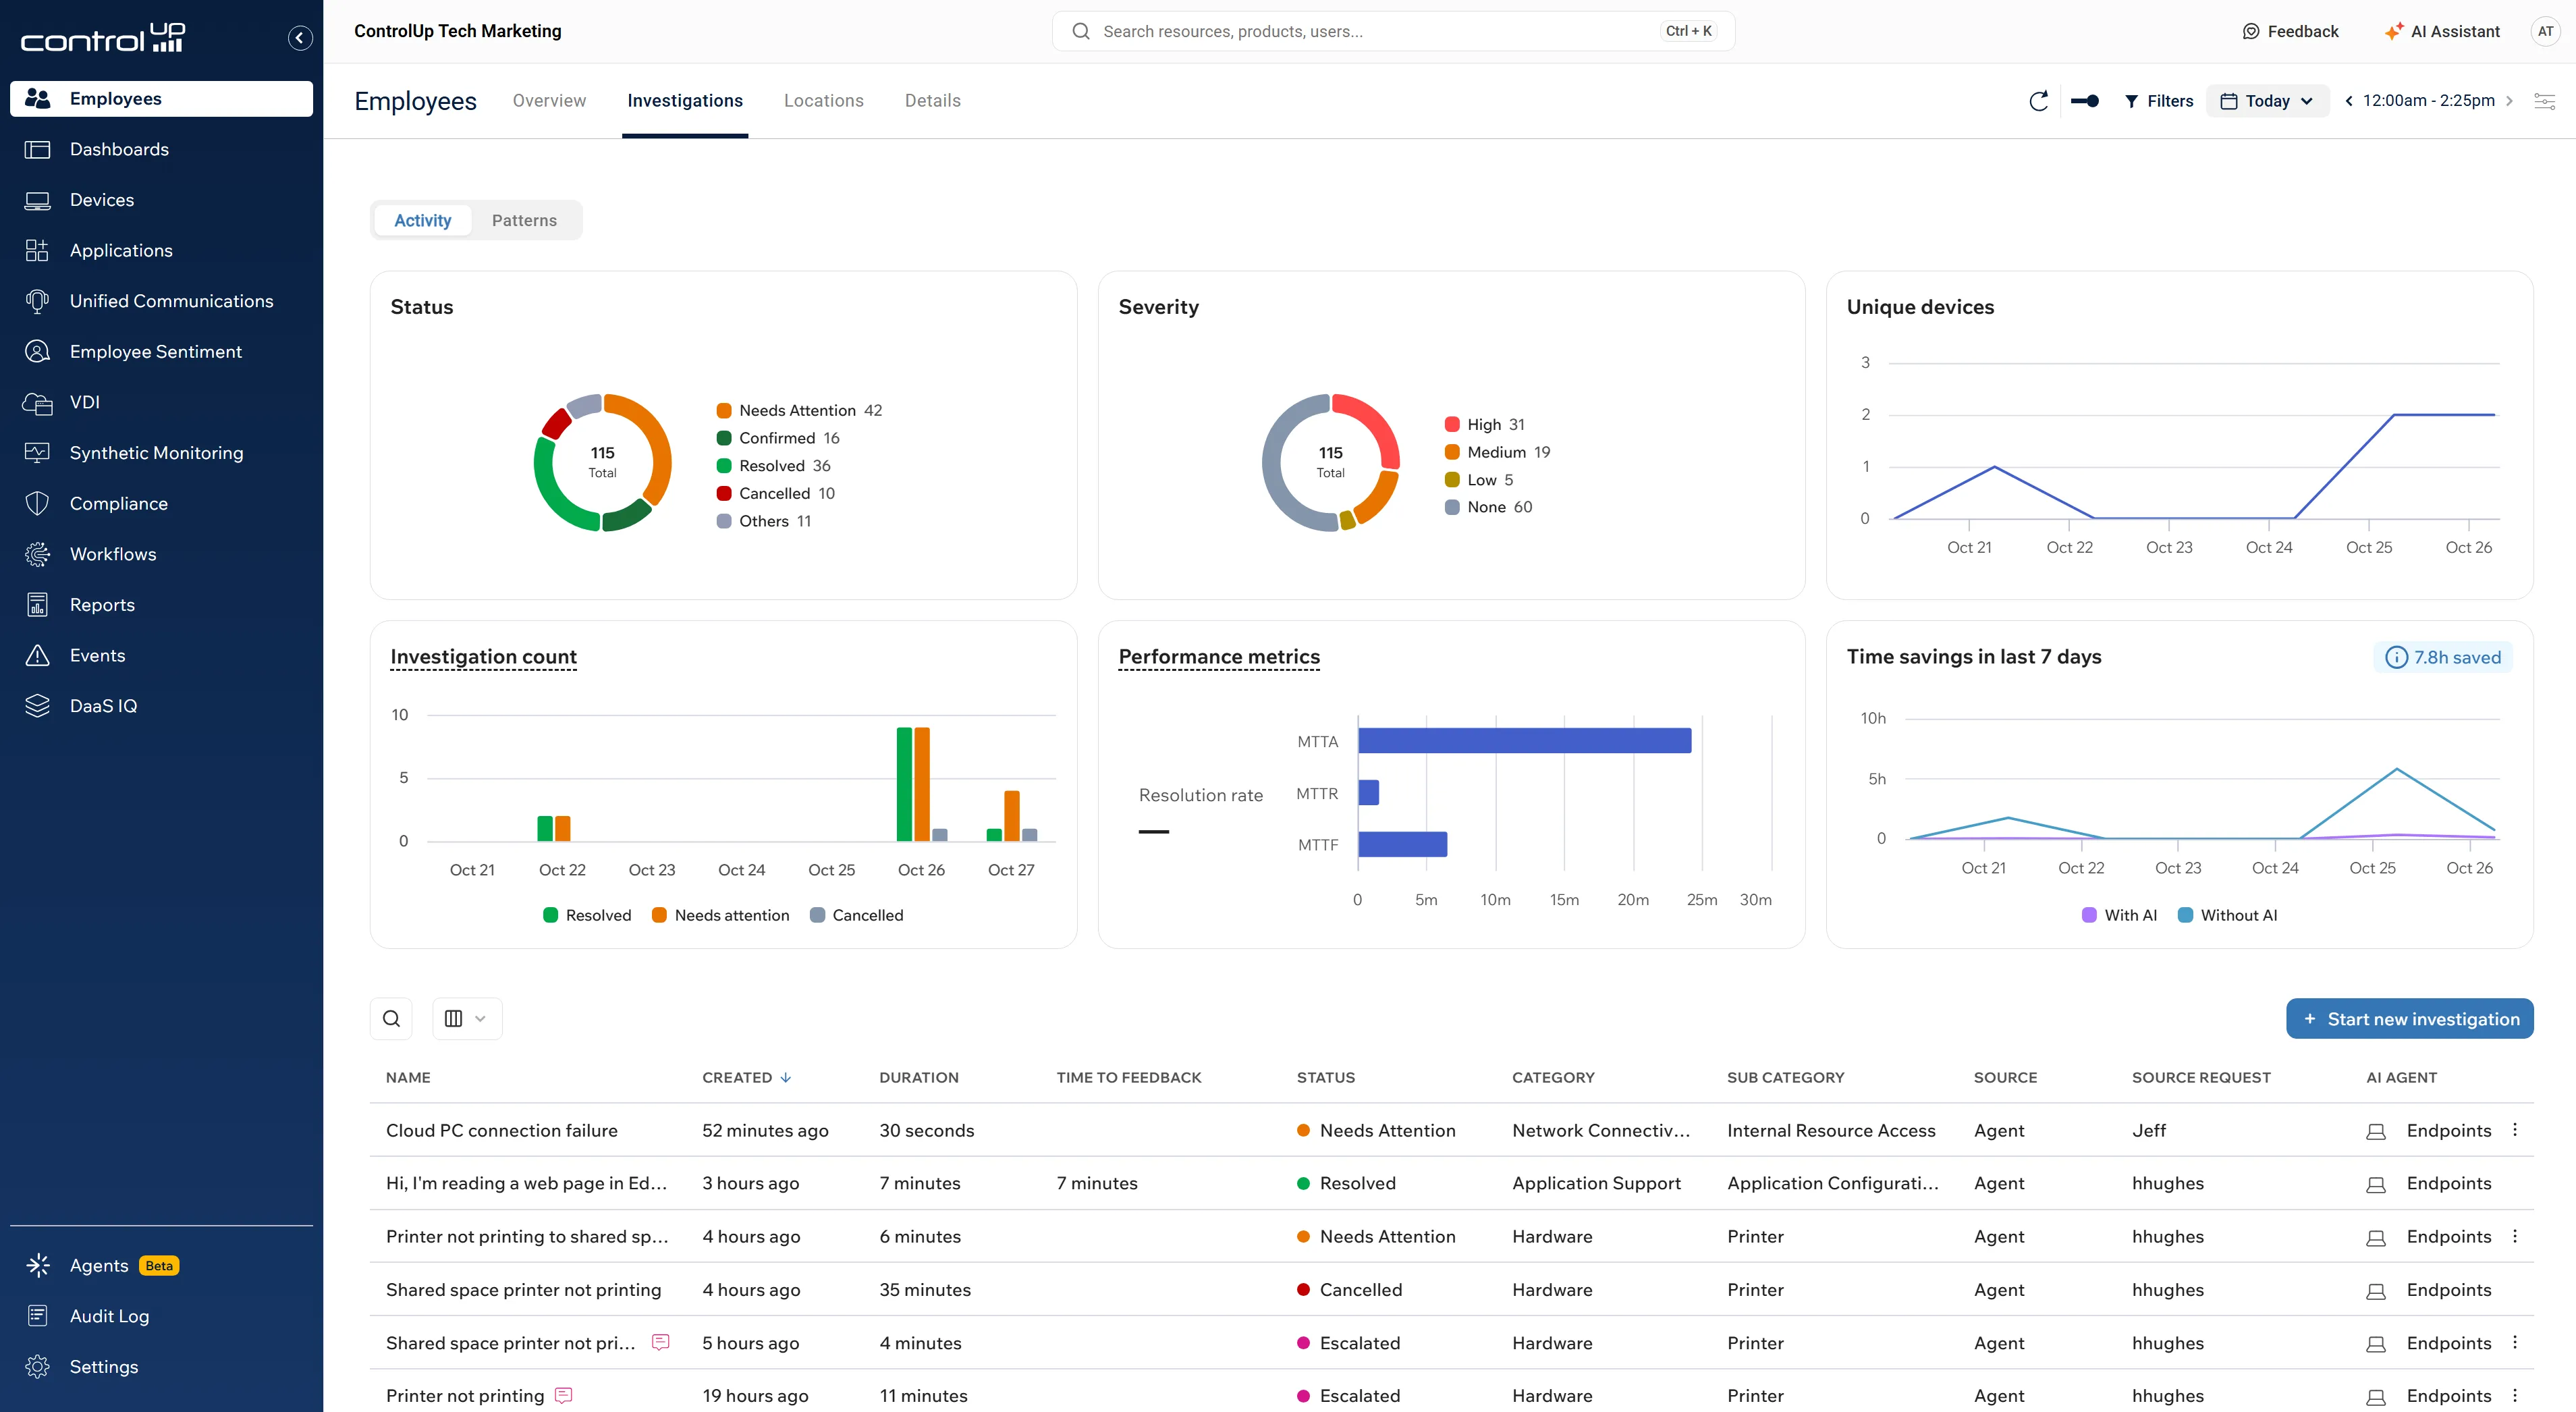
Task: View Events page
Action: 161,655
